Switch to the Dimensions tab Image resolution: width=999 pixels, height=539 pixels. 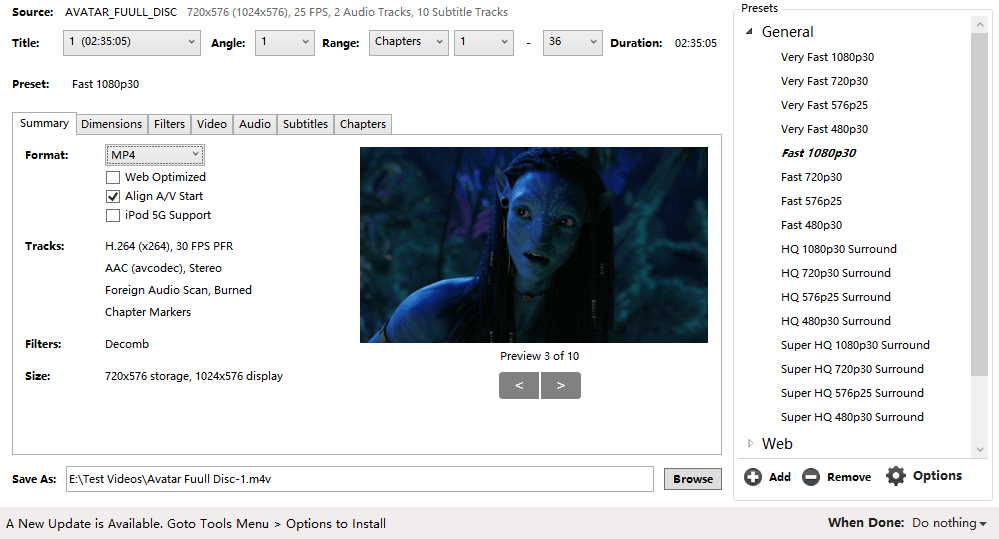(x=111, y=124)
